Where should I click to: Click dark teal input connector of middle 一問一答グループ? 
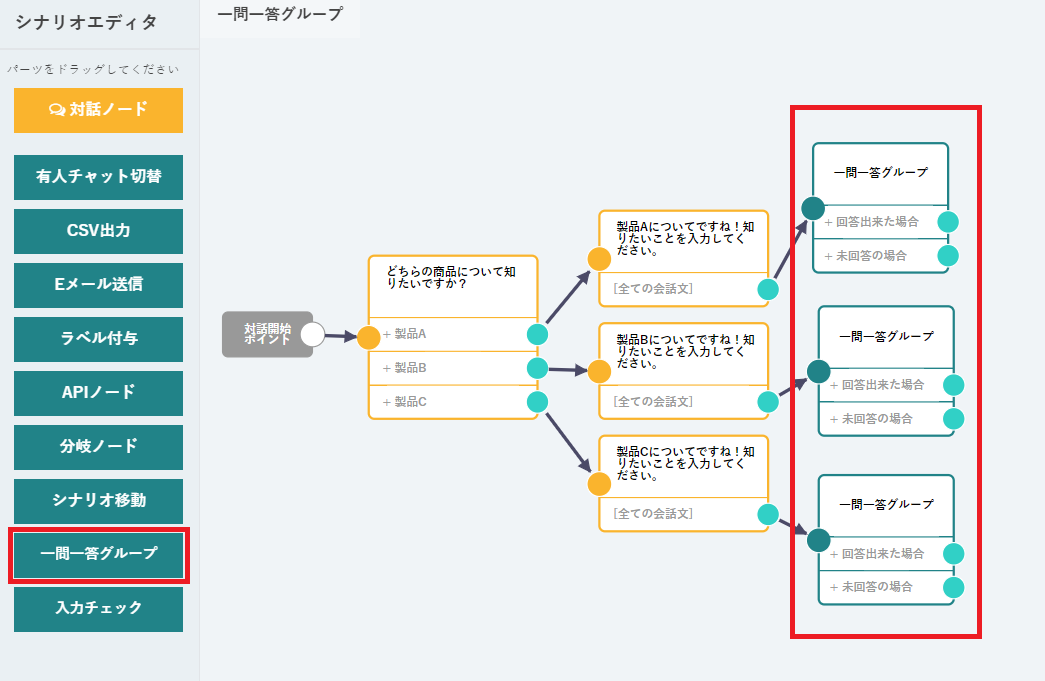(x=818, y=372)
